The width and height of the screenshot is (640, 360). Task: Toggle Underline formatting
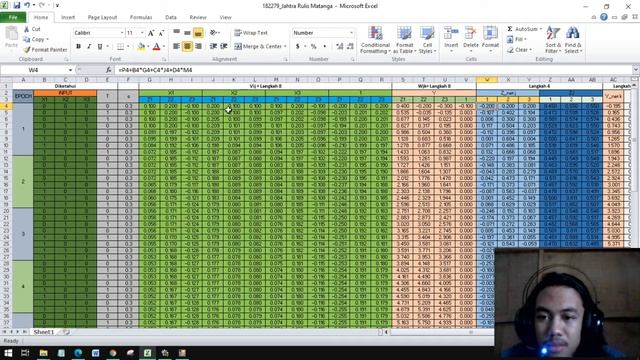pyautogui.click(x=100, y=47)
